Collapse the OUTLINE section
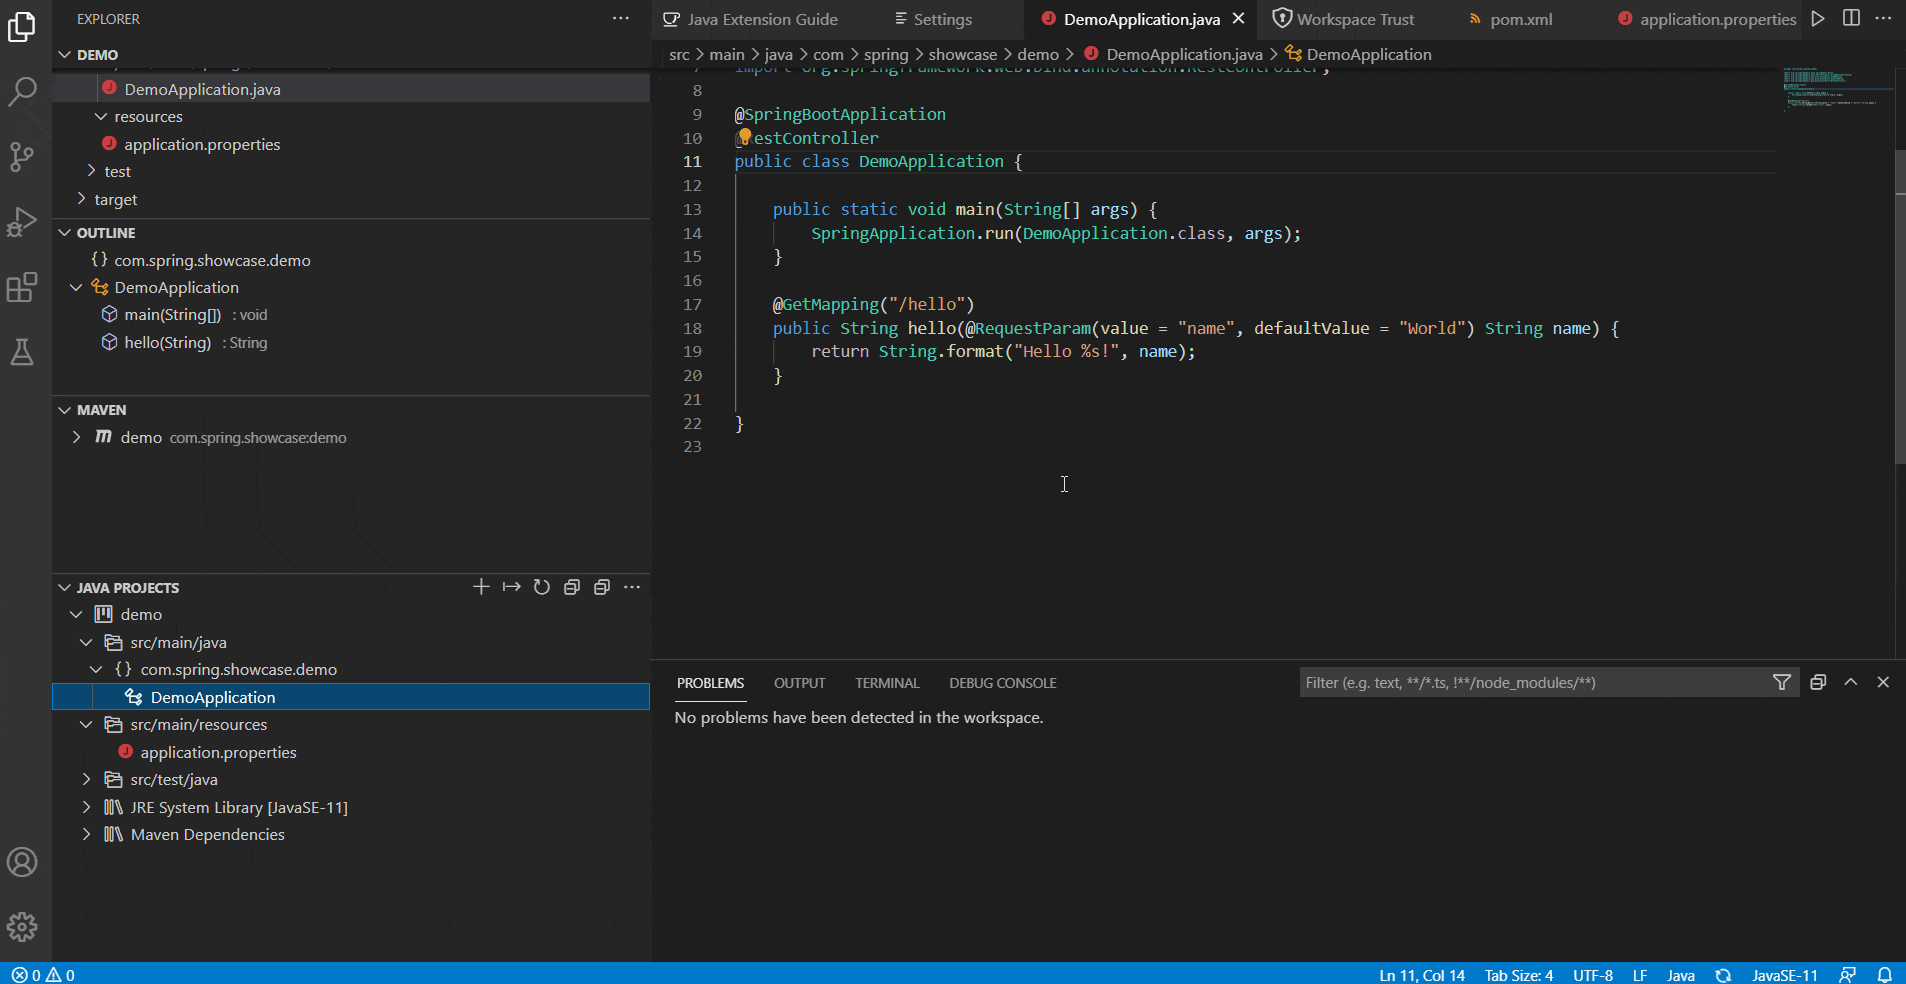 point(65,233)
